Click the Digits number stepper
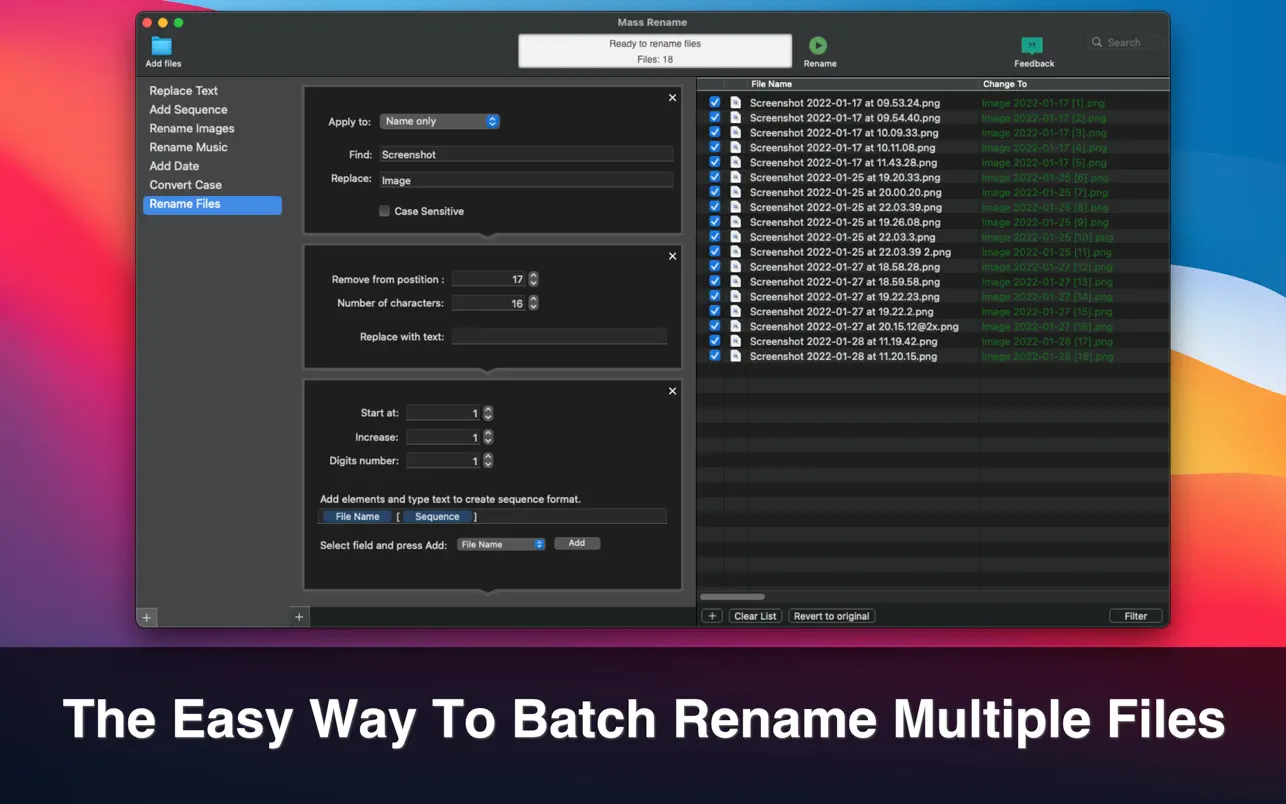This screenshot has height=804, width=1286. pyautogui.click(x=488, y=461)
